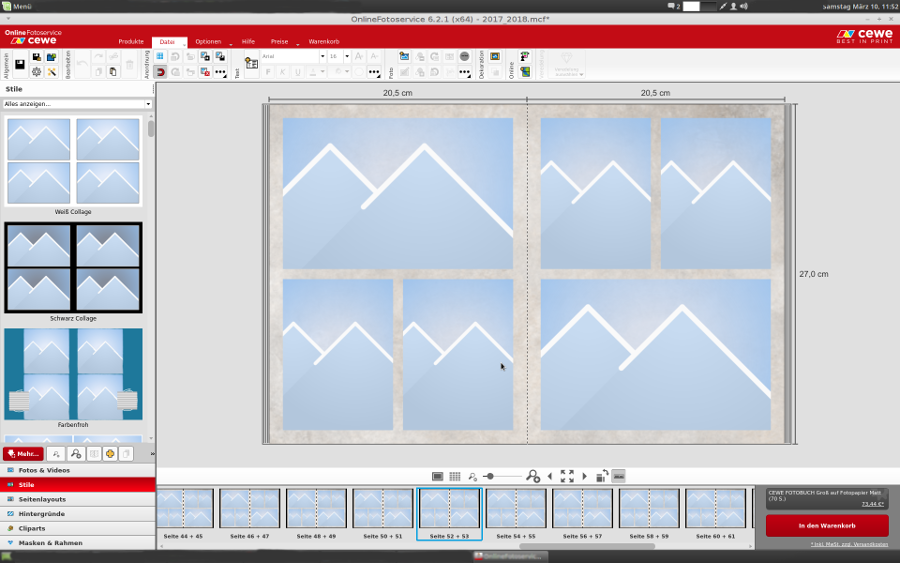Open the Optionen menu
Viewport: 900px width, 563px height.
pos(208,41)
